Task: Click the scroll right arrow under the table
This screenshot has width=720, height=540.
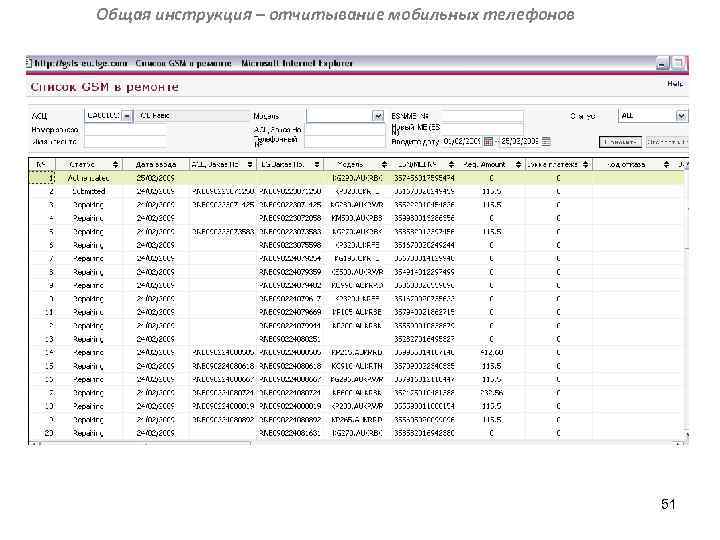Action: coord(678,444)
